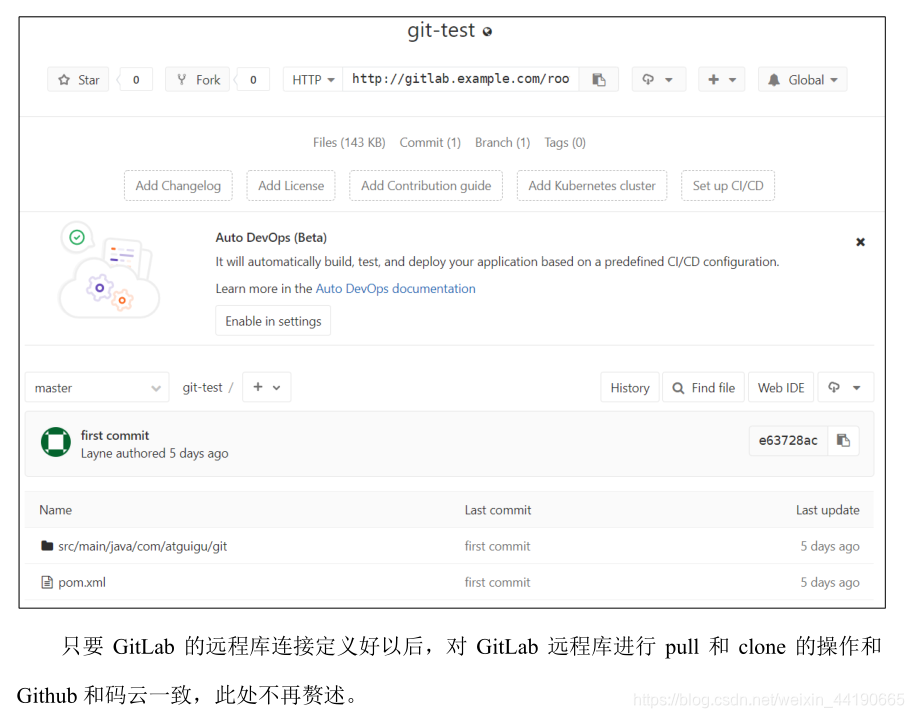Click the Layne author link
This screenshot has height=718, width=914.
97,453
